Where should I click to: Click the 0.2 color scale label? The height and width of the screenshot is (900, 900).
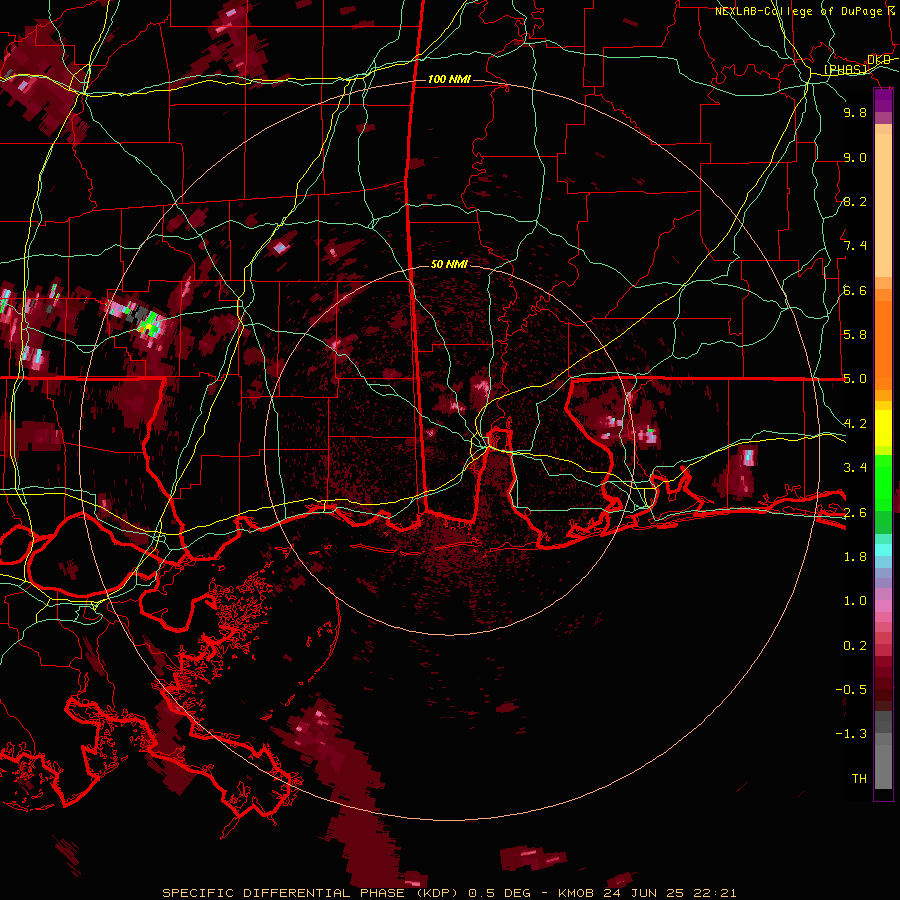tap(855, 646)
